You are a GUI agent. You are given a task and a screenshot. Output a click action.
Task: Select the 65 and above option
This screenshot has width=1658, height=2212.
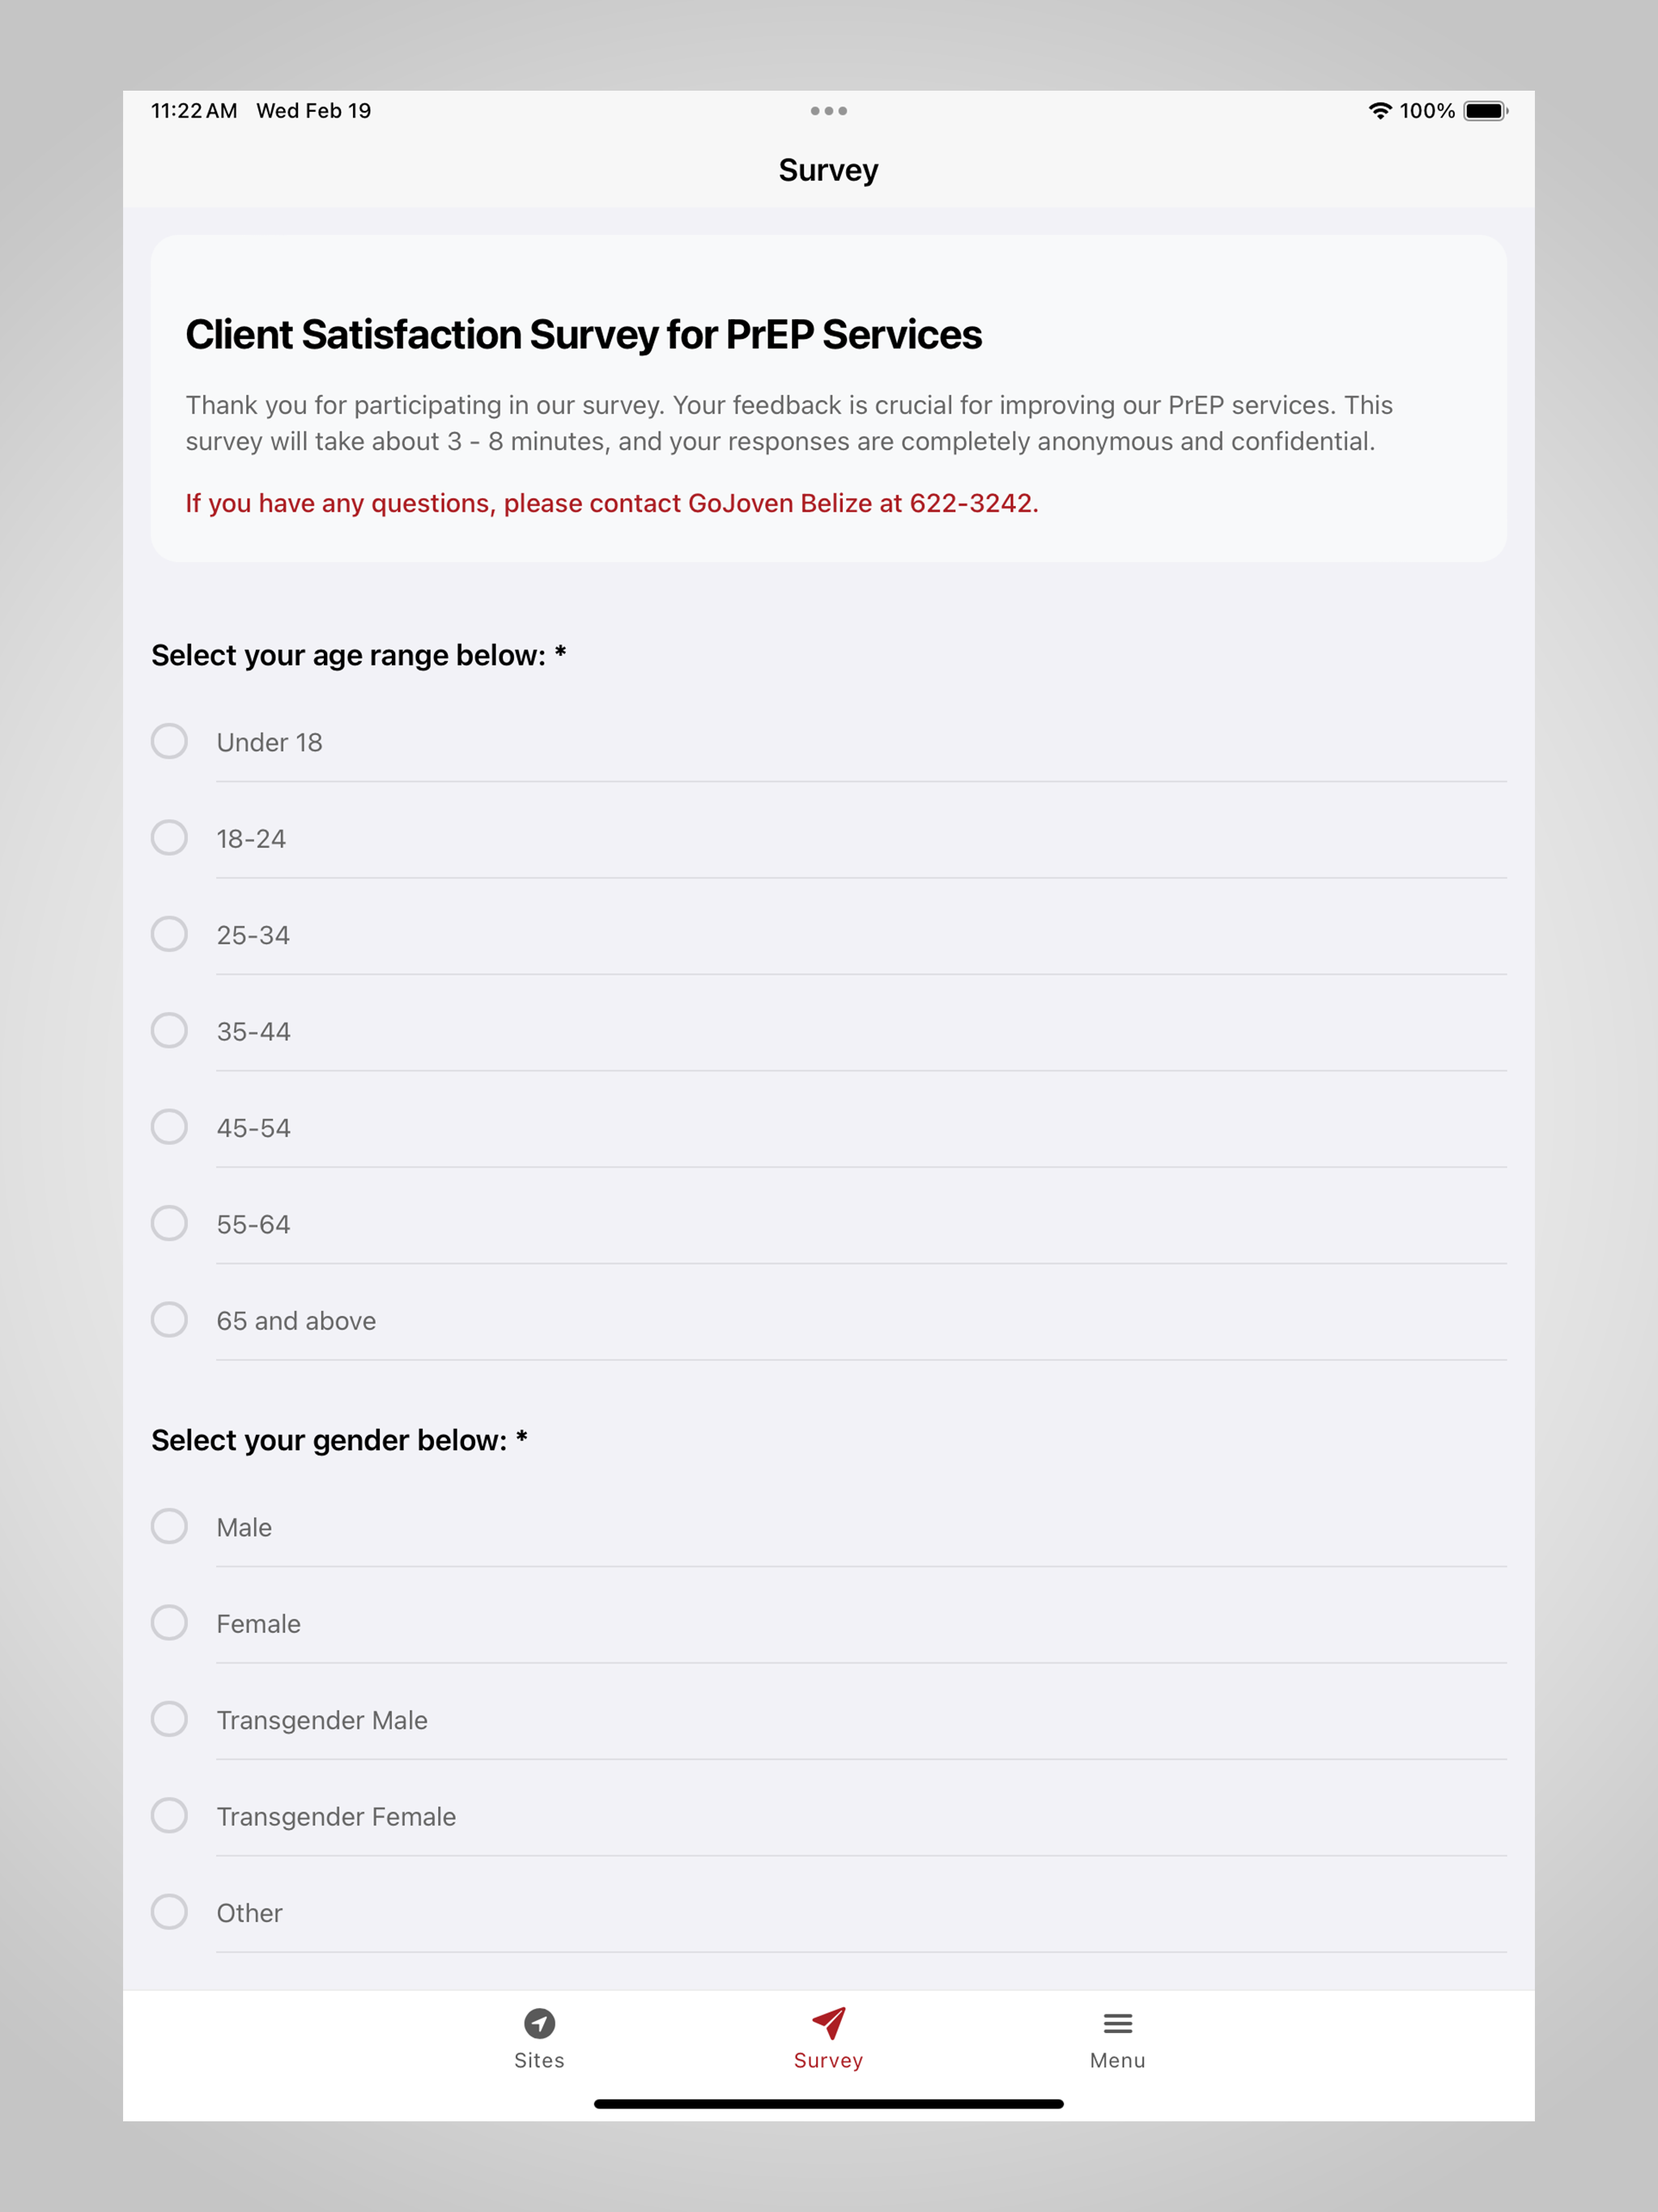[x=829, y=1320]
